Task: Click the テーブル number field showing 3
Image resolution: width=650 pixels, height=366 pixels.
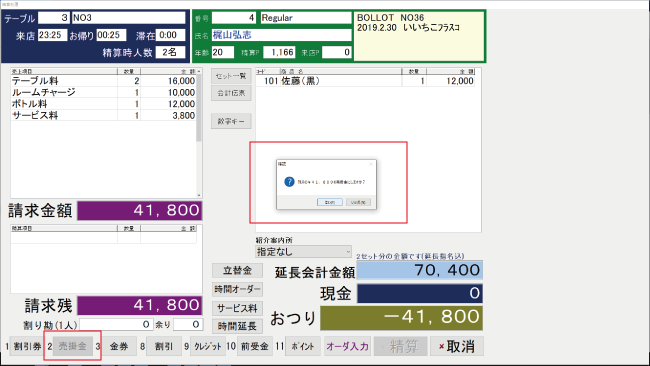Action: tap(53, 18)
